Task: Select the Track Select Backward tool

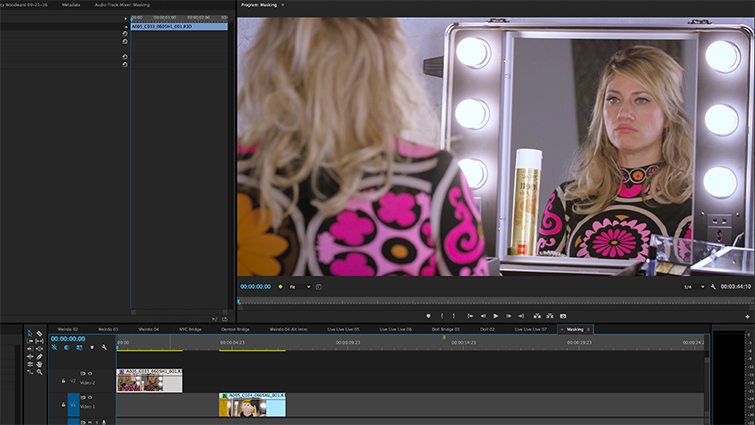Action: pos(30,348)
